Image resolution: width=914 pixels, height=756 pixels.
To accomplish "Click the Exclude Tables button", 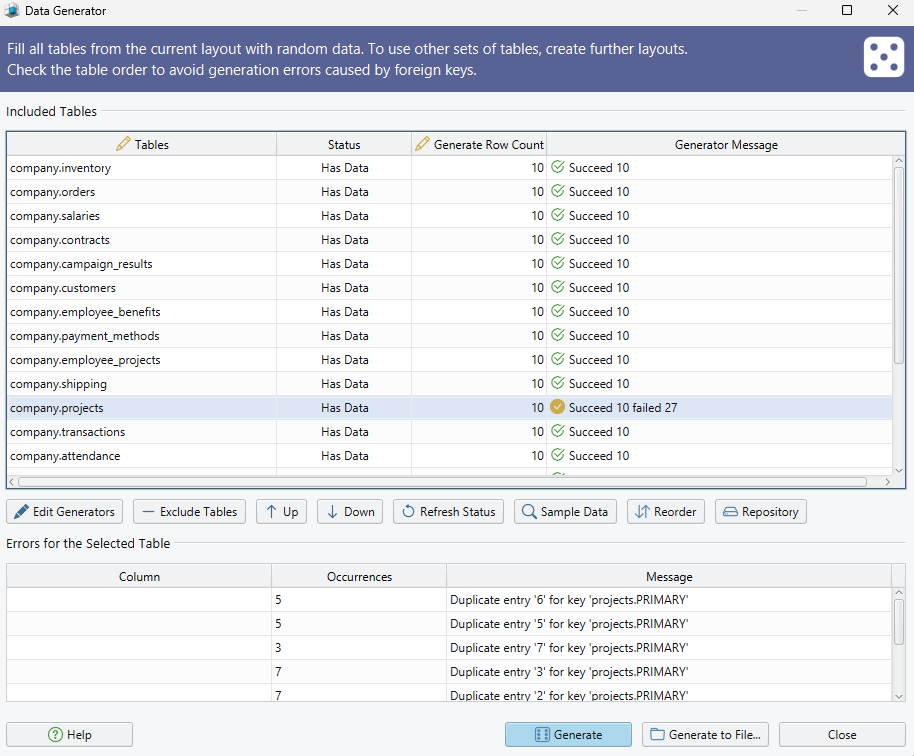I will point(189,512).
